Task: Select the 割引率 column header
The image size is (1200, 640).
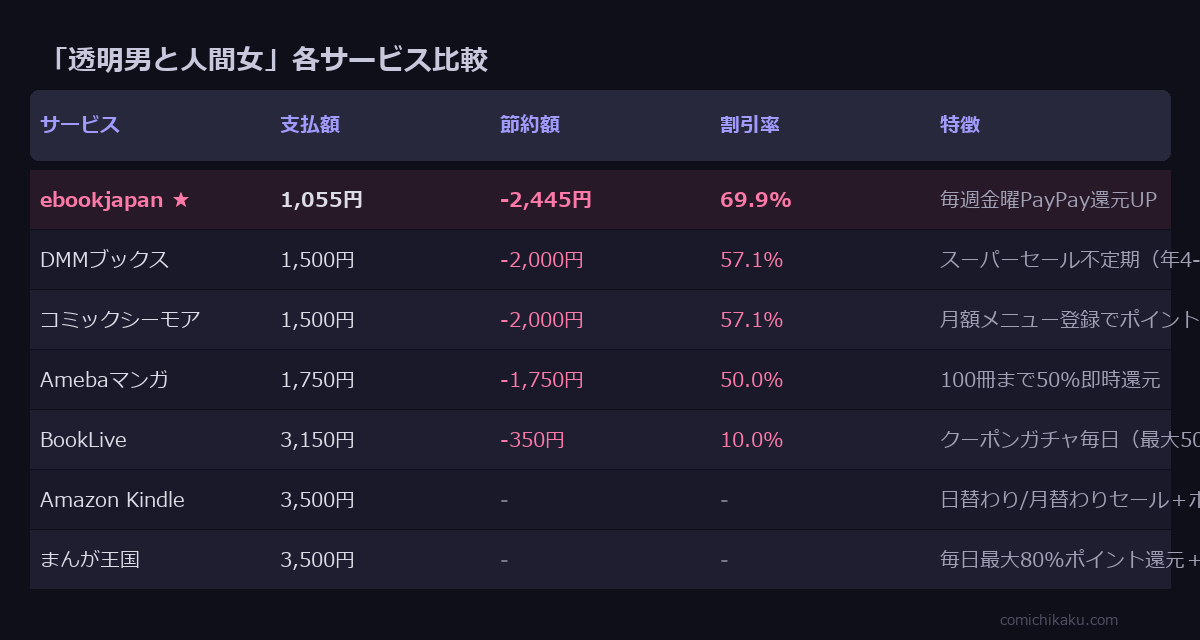Action: (x=750, y=125)
